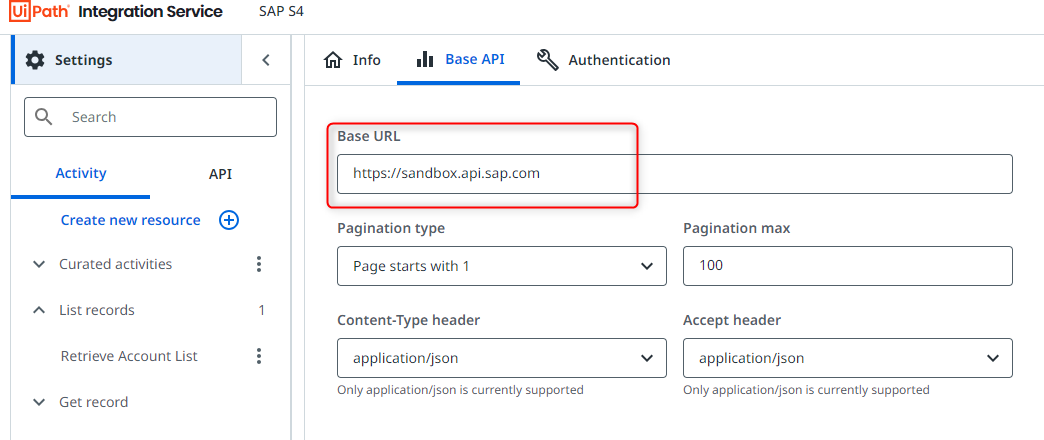Click the Base API bar chart icon

pyautogui.click(x=425, y=59)
